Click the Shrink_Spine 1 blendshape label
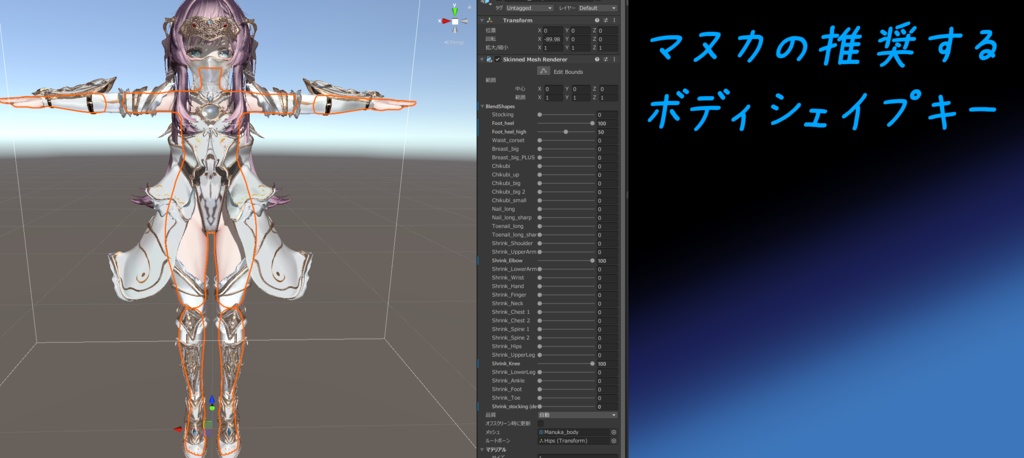1024x458 pixels. [x=511, y=329]
